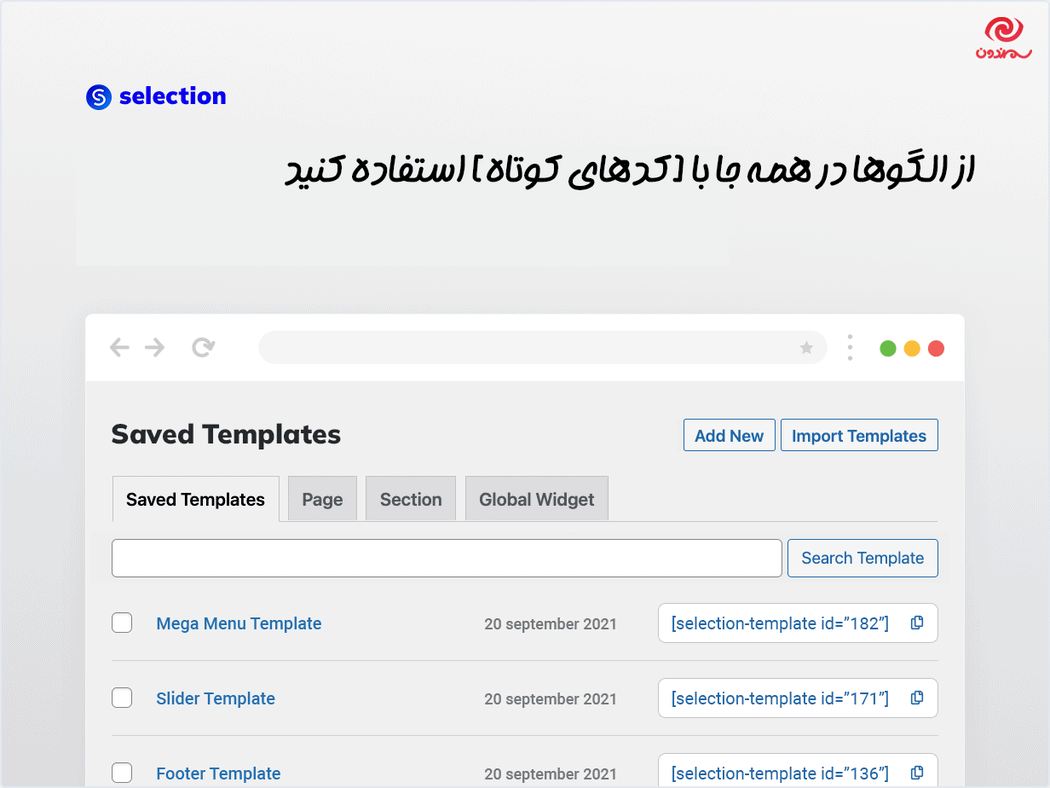Viewport: 1050px width, 788px height.
Task: Switch to the Saved Templates tab
Action: pyautogui.click(x=196, y=499)
